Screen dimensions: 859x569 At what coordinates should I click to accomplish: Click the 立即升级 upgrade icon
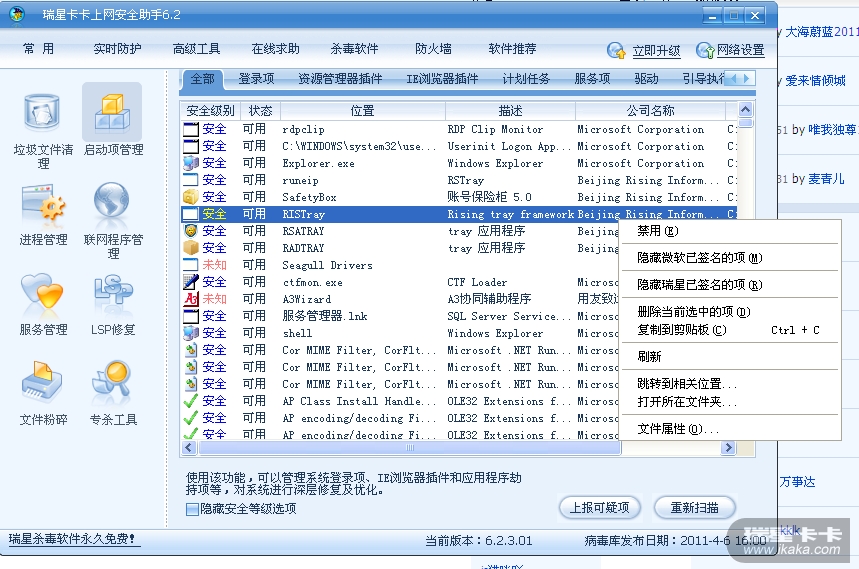pyautogui.click(x=616, y=50)
